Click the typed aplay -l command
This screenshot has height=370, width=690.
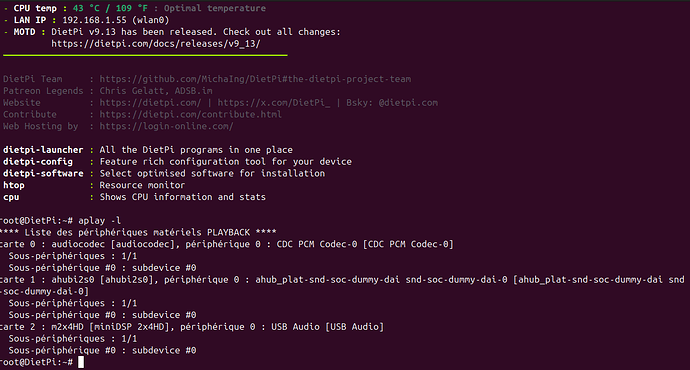[99, 221]
